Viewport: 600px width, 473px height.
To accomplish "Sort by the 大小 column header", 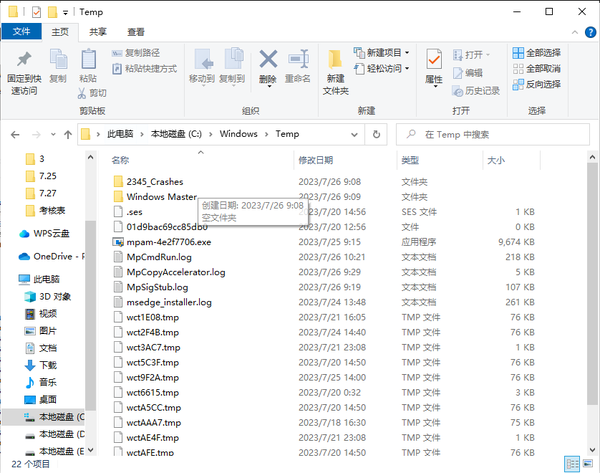I will point(496,160).
